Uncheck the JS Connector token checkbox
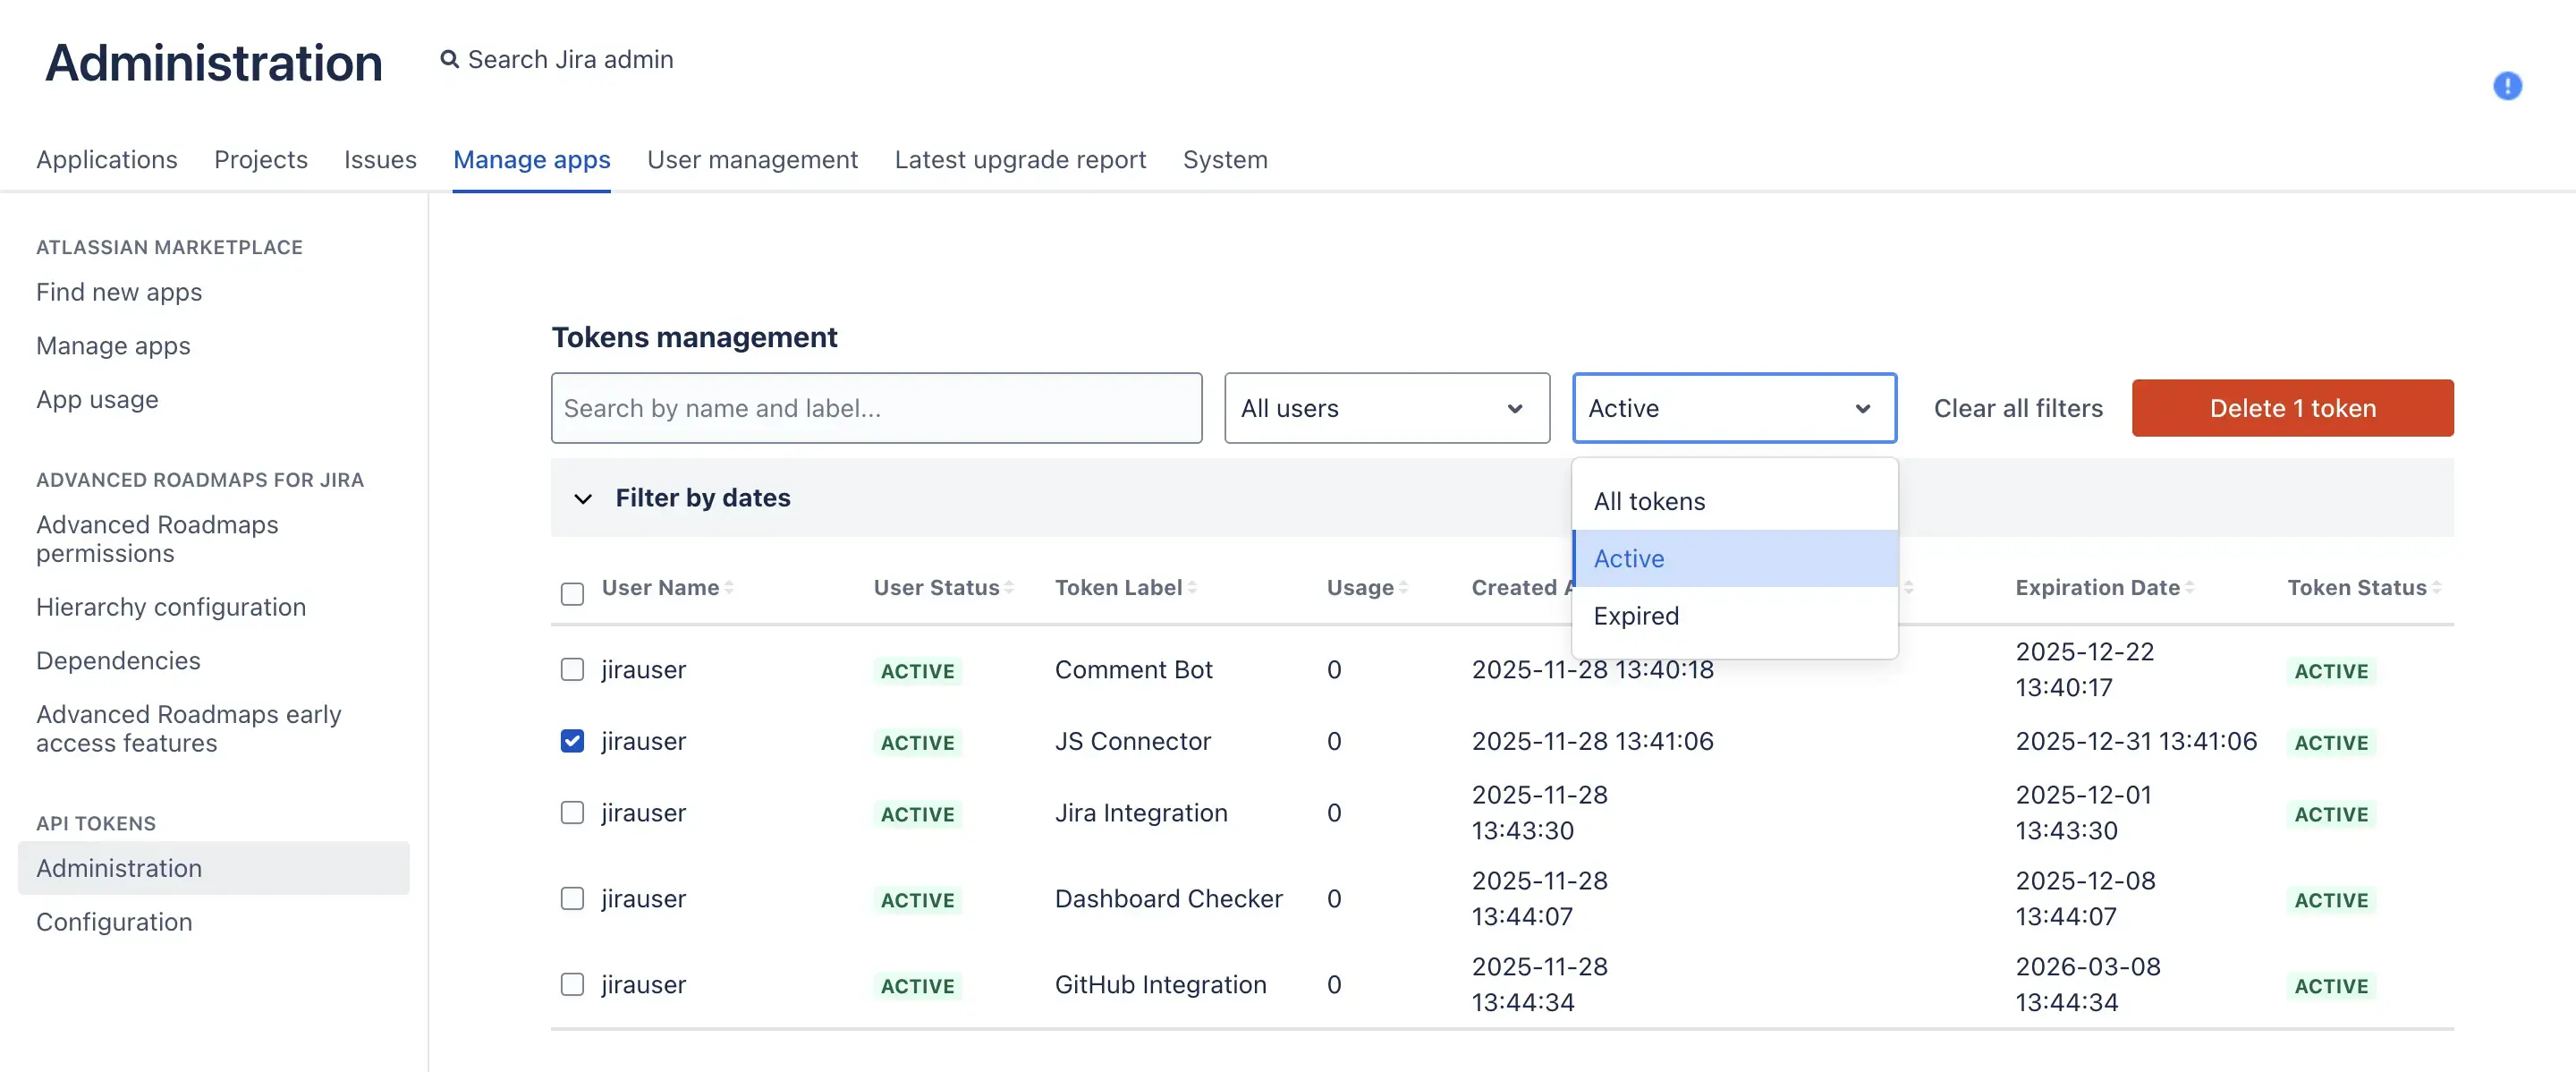 [x=572, y=741]
